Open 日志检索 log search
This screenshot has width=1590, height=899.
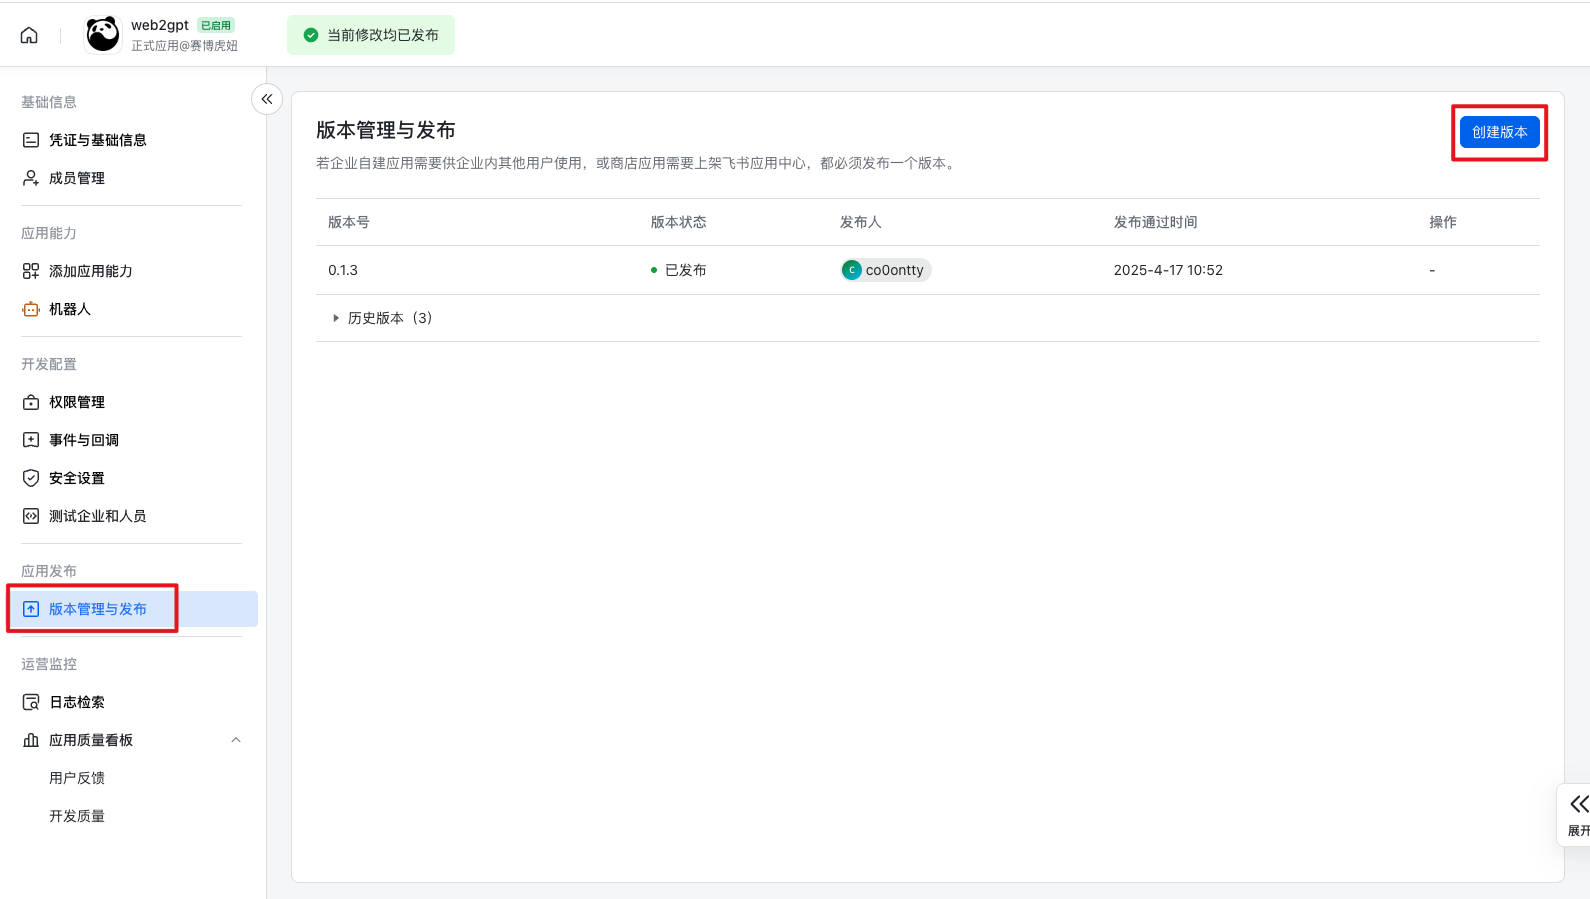[x=77, y=702]
